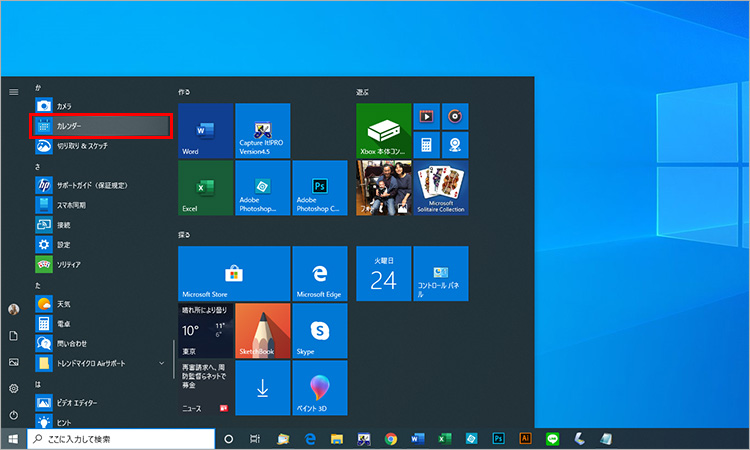Click the taskbar search box
The width and height of the screenshot is (750, 450).
[122, 438]
